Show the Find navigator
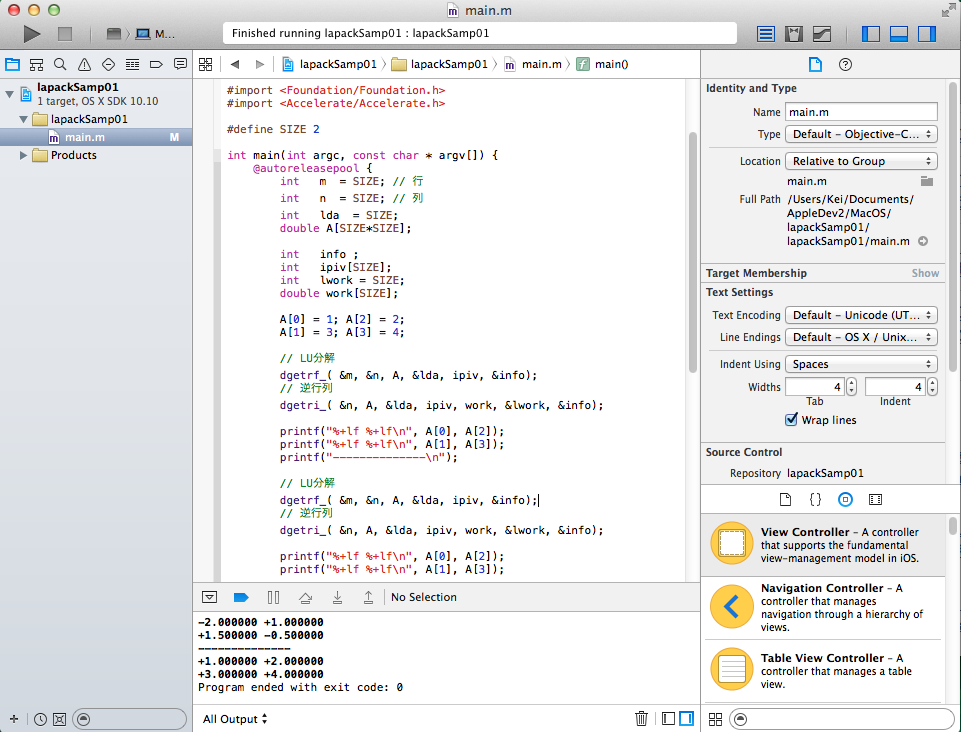Viewport: 961px width, 732px height. pos(60,65)
